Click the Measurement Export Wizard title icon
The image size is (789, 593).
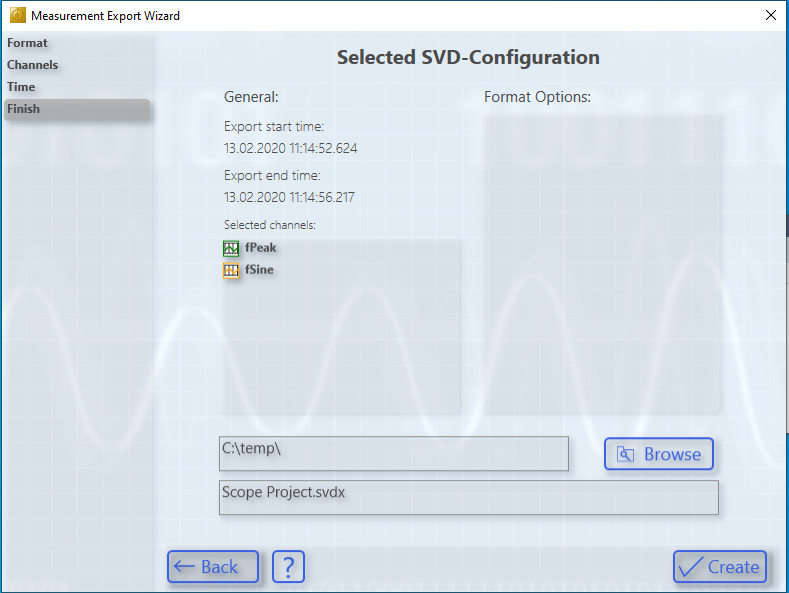[18, 15]
